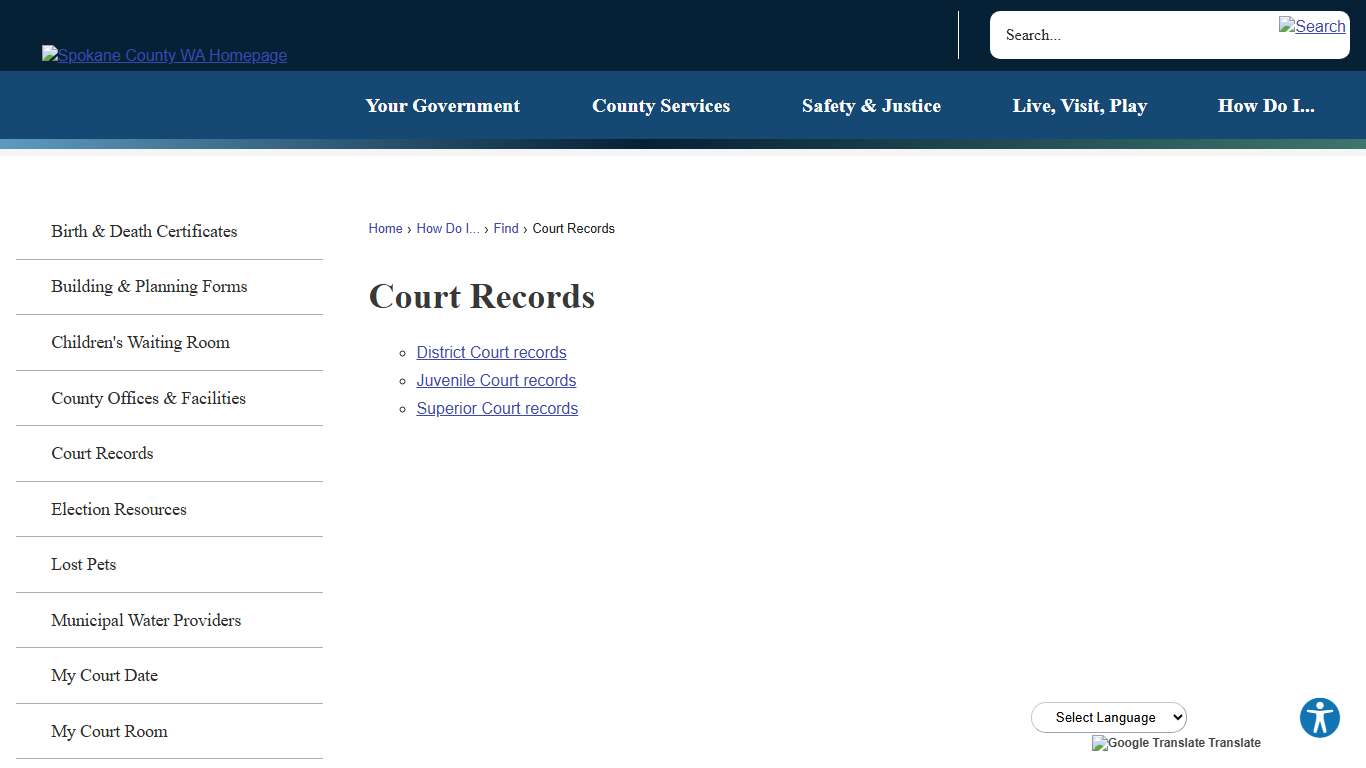Open the Select Language dropdown
This screenshot has width=1366, height=768.
tap(1108, 717)
